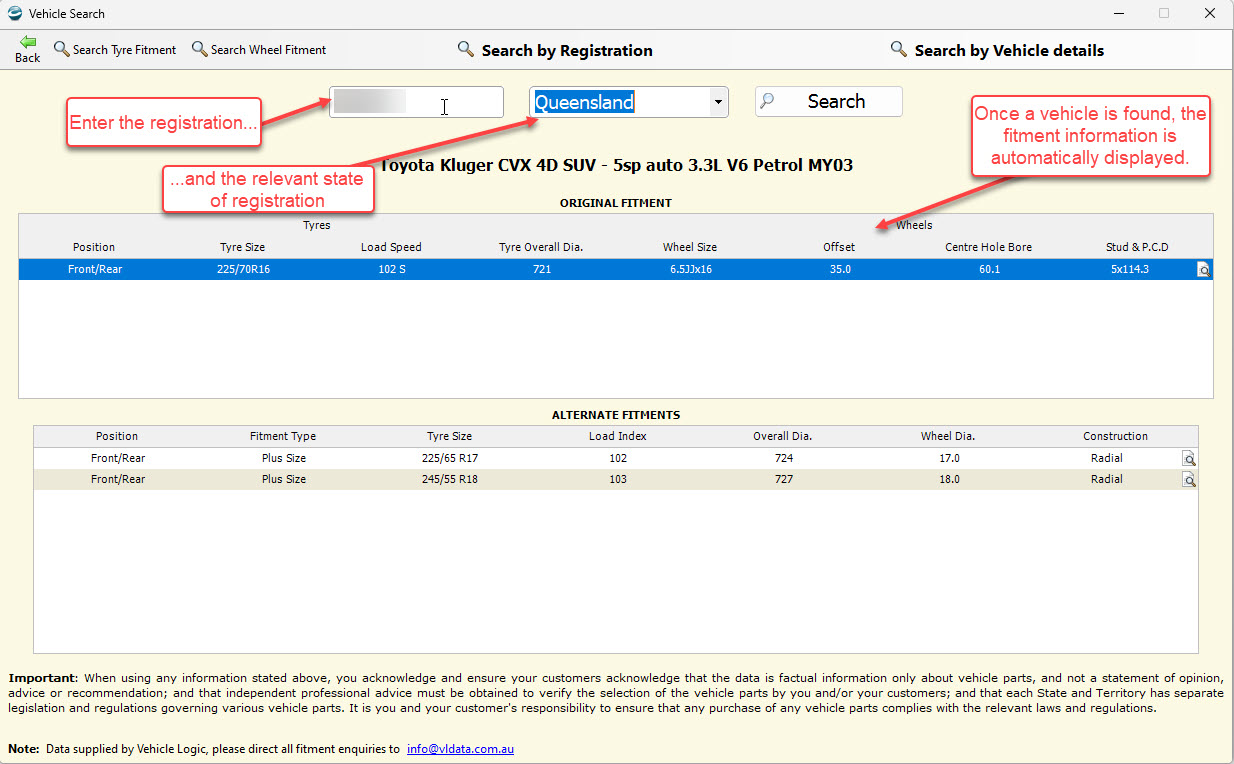Select the 60.1 centre hole bore value
The image size is (1234, 764).
[988, 270]
